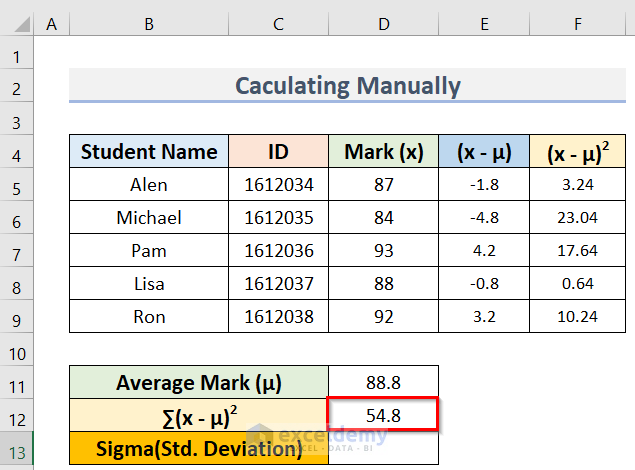
Task: Click the 'Average Mark (μ)' label cell
Action: [199, 383]
